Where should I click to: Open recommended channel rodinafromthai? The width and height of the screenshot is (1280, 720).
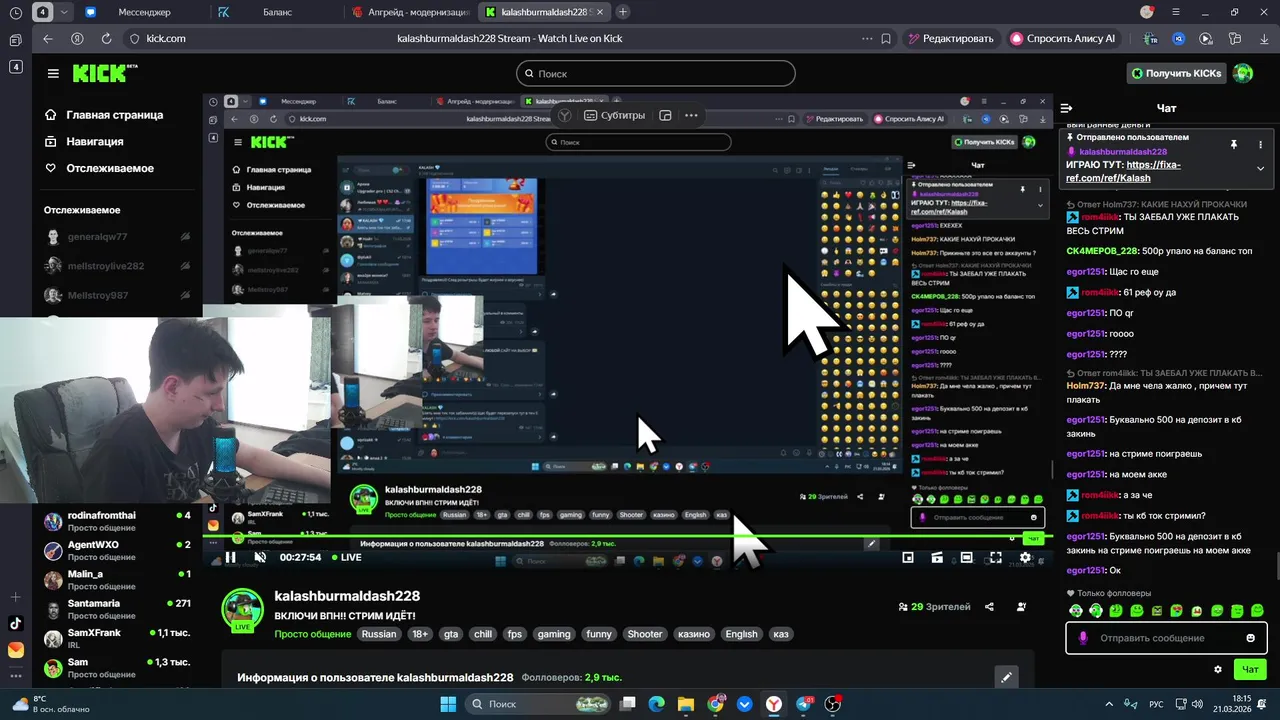point(117,521)
